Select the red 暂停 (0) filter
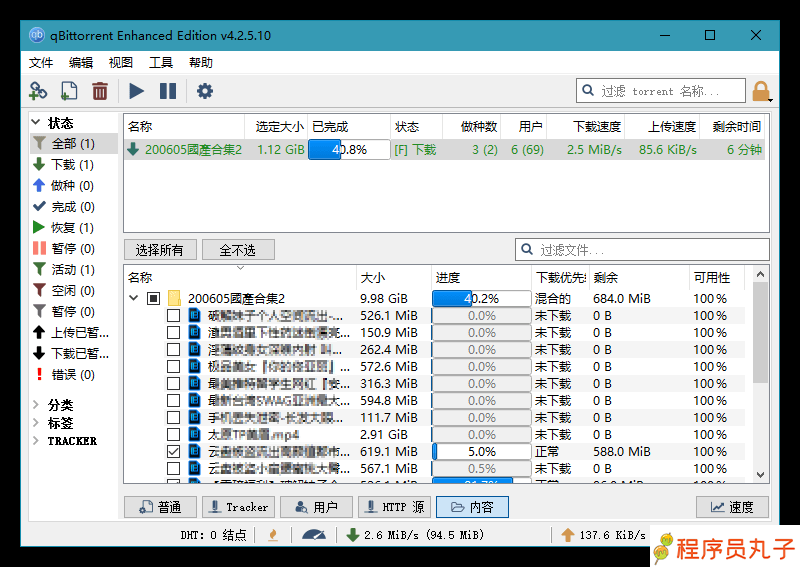Viewport: 800px width, 567px height. click(73, 249)
